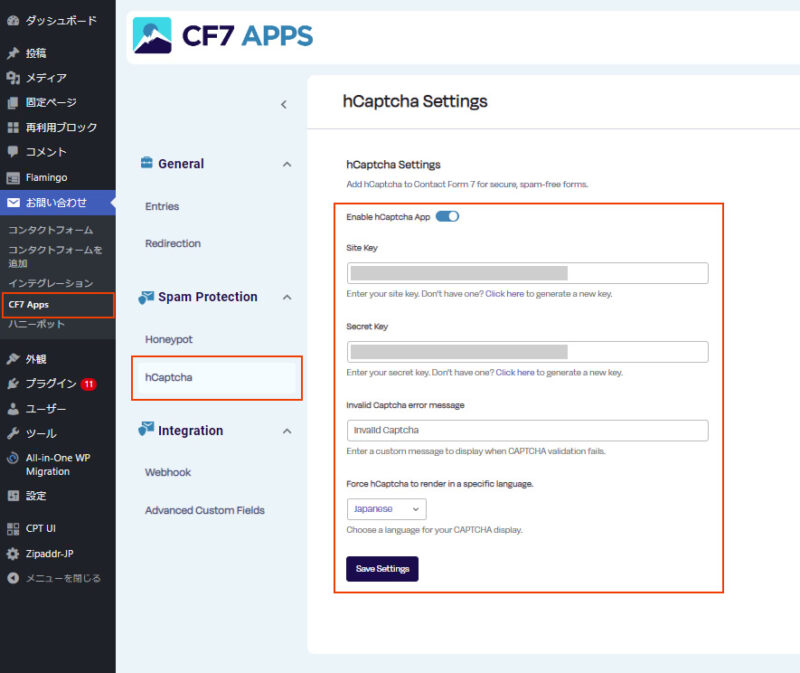Click the Dashboard icon in WordPress sidebar
The height and width of the screenshot is (673, 800).
[13, 20]
